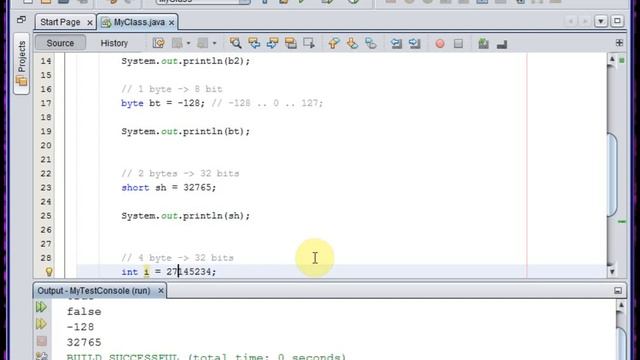The width and height of the screenshot is (640, 360).
Task: Go to Find Next Occurrence icon
Action: point(272,43)
